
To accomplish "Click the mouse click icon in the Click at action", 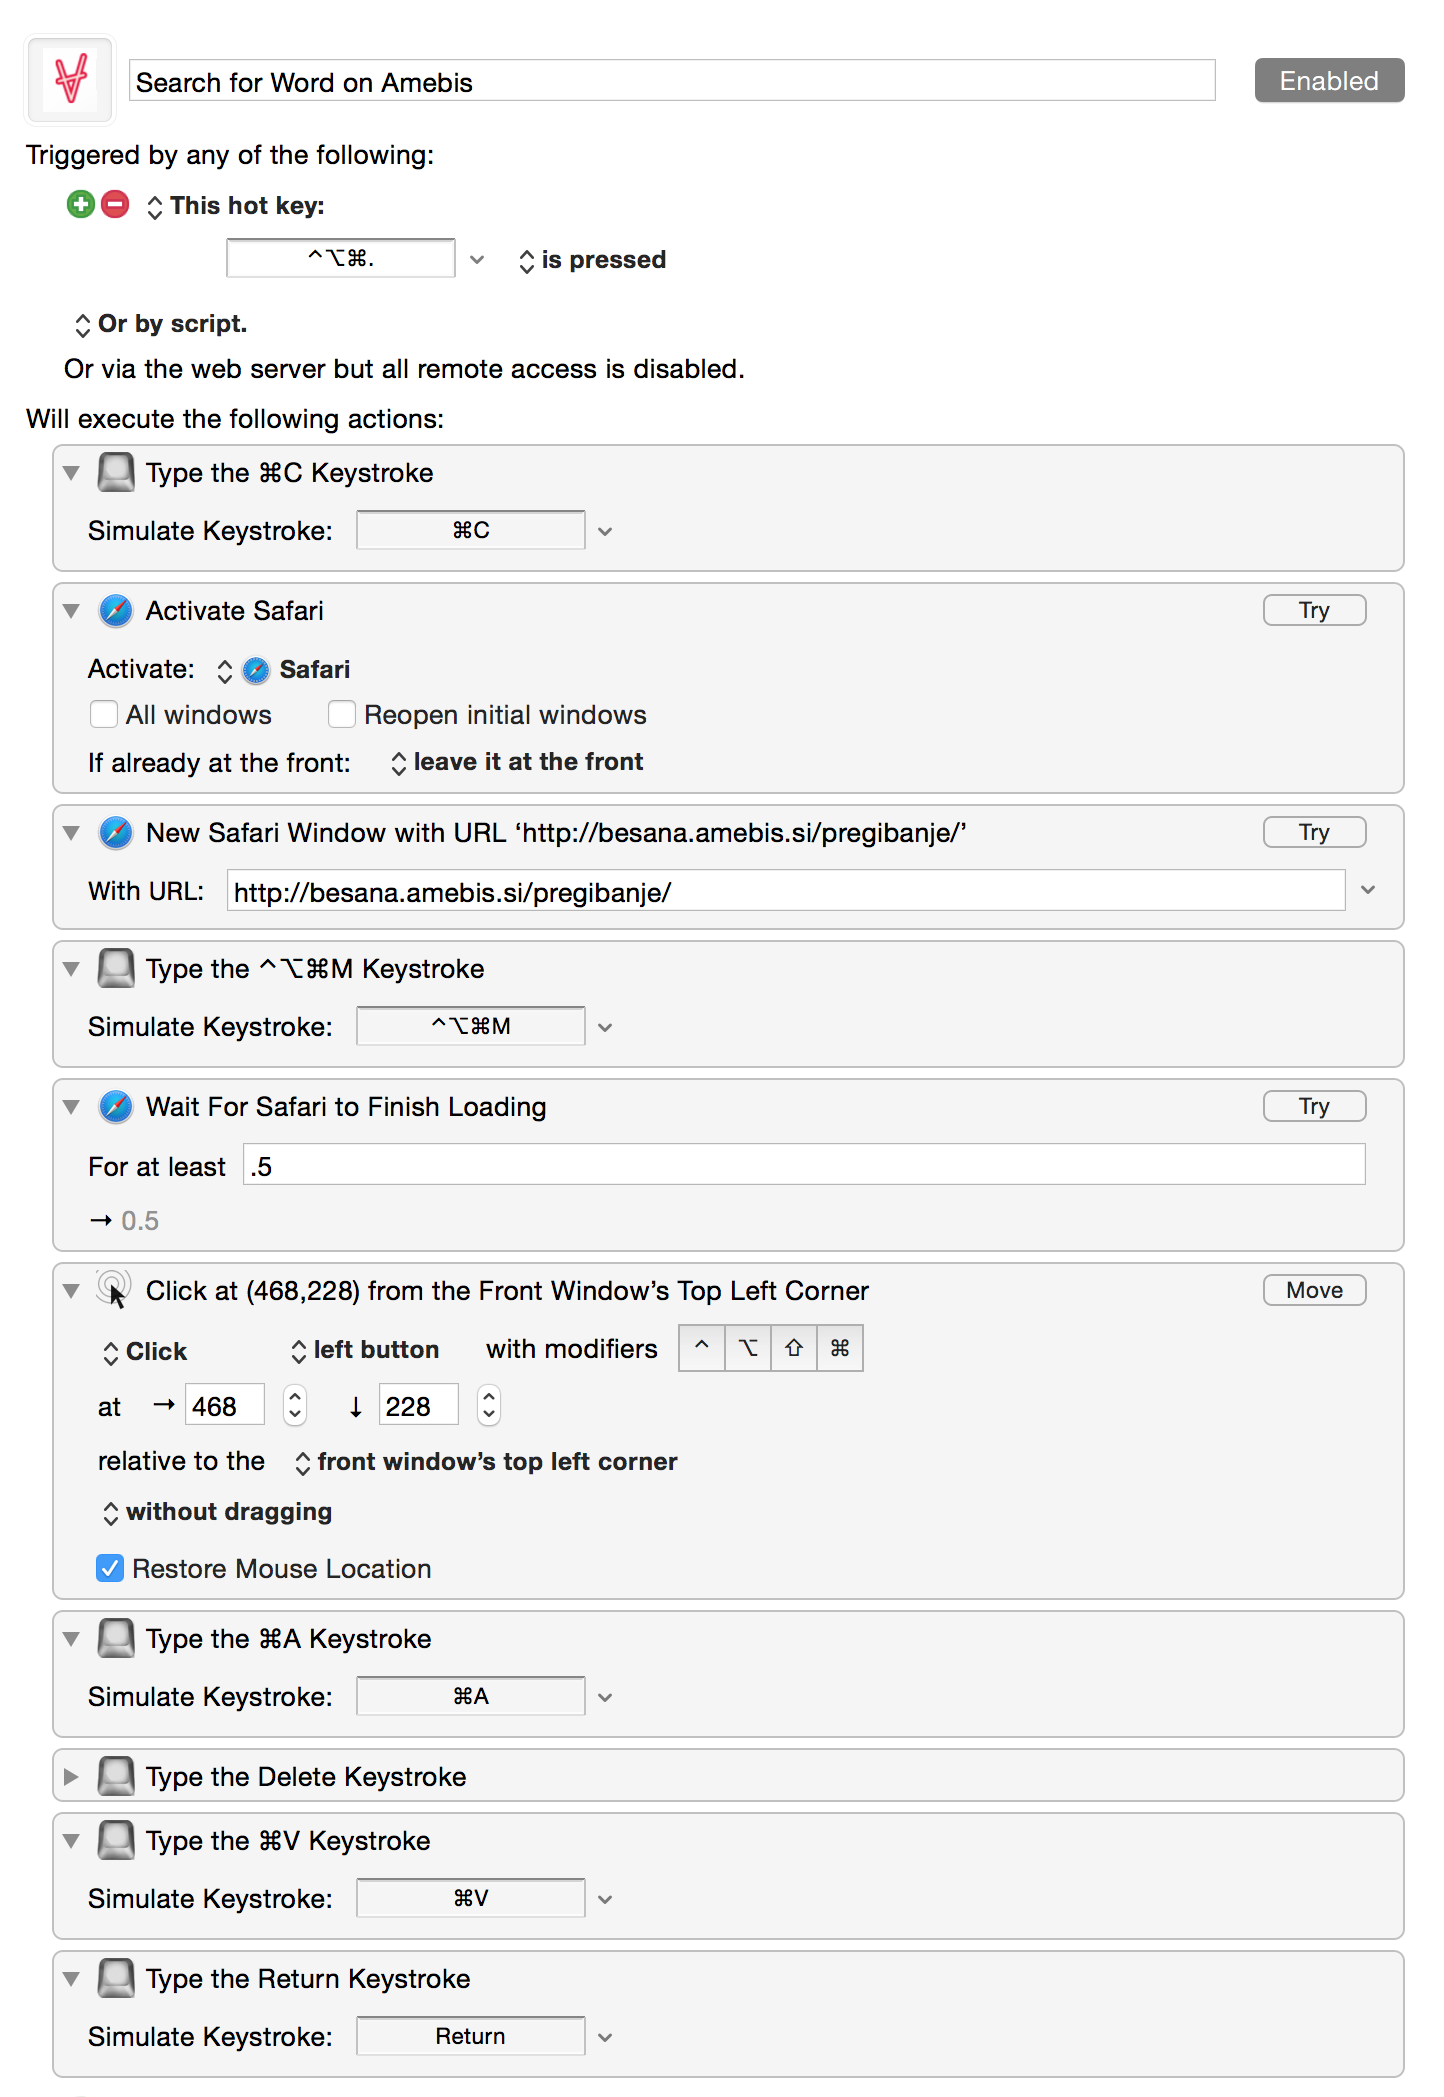I will pos(114,1290).
